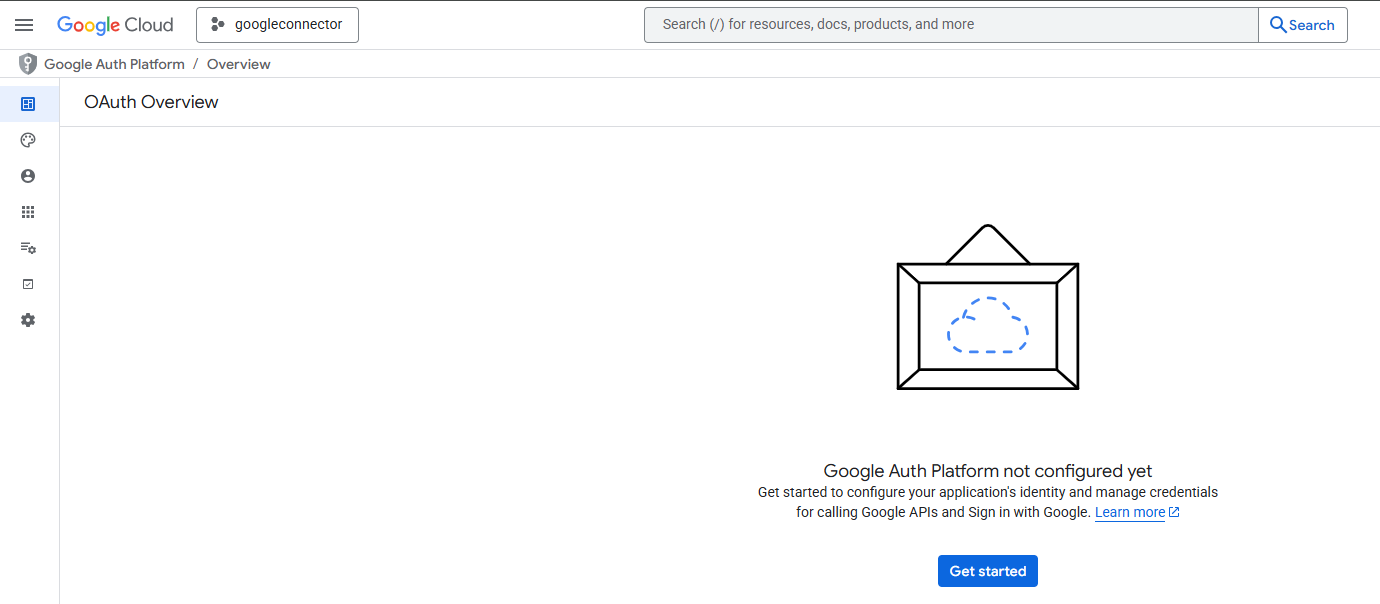Open Settings via the gear sidebar icon

coord(28,320)
